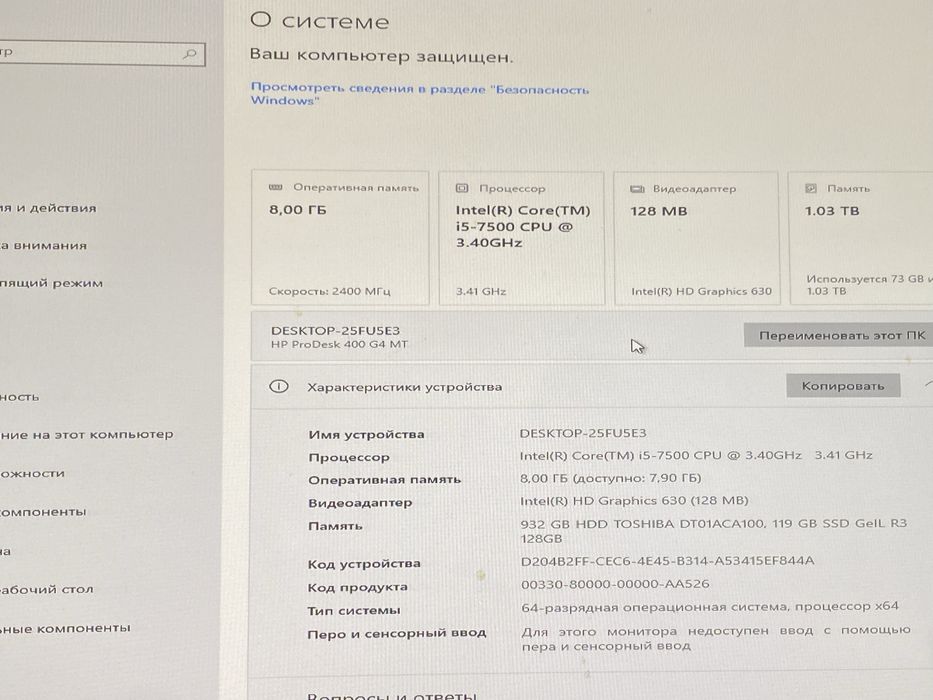Click the 'О системе' page title
Image resolution: width=933 pixels, height=700 pixels.
[320, 21]
